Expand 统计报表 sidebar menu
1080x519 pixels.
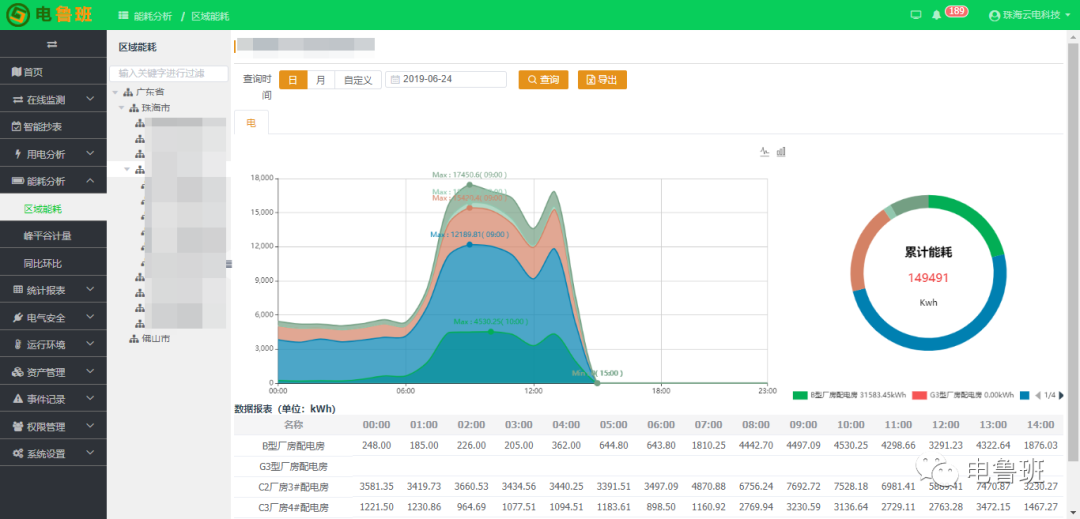53,290
